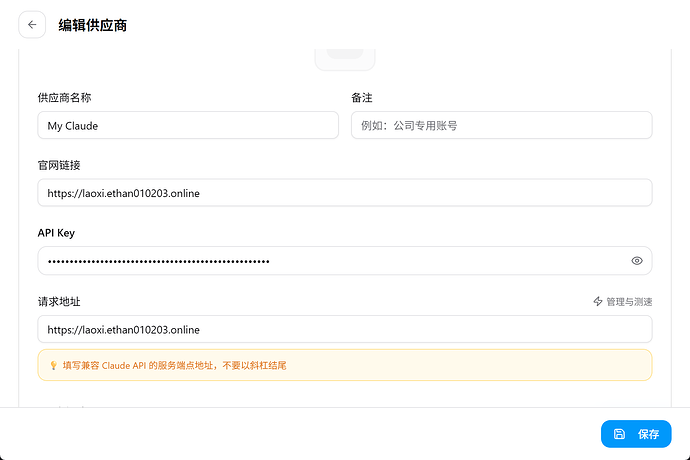Focus the 请求地址 endpoint URL field
The image size is (690, 460).
[x=345, y=329]
